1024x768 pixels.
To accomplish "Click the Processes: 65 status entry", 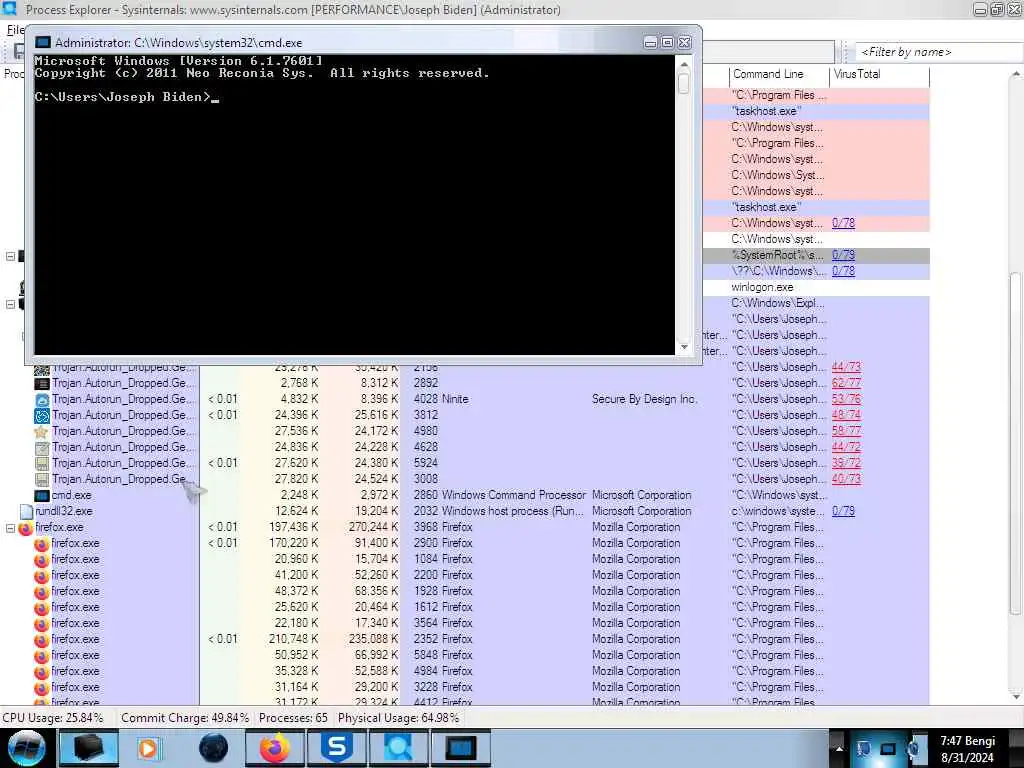I will click(293, 718).
